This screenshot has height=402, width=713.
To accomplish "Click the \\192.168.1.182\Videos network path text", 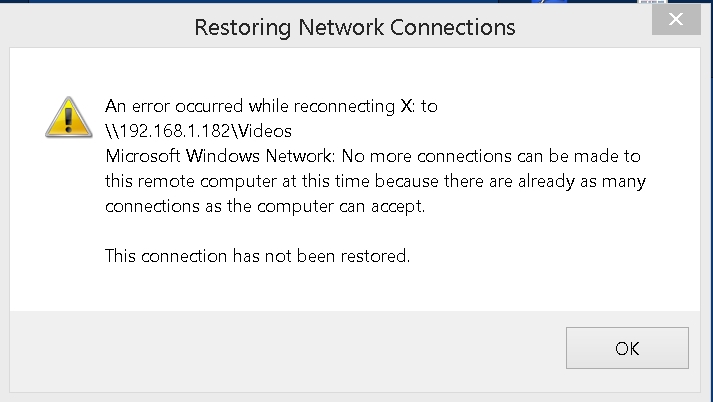I will (x=198, y=131).
